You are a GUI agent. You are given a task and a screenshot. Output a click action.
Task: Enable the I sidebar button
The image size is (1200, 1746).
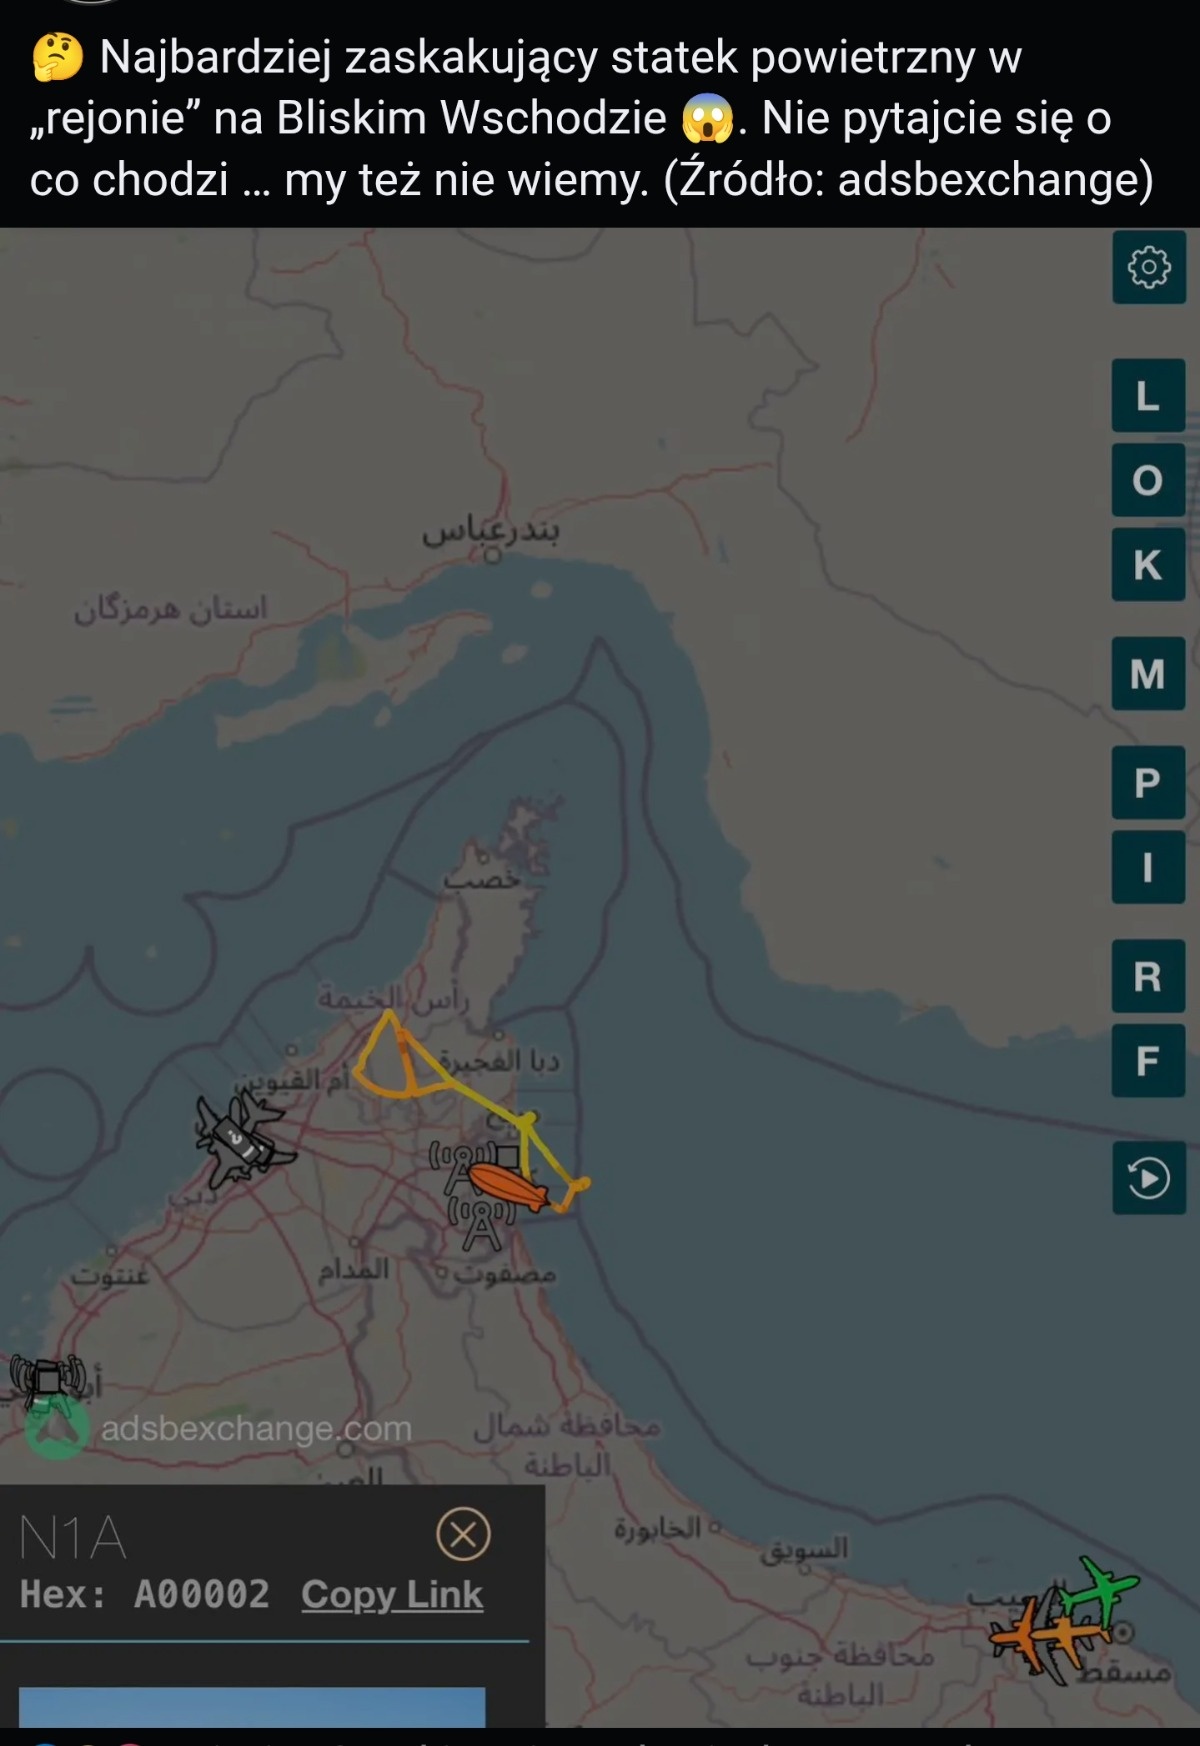point(1148,867)
